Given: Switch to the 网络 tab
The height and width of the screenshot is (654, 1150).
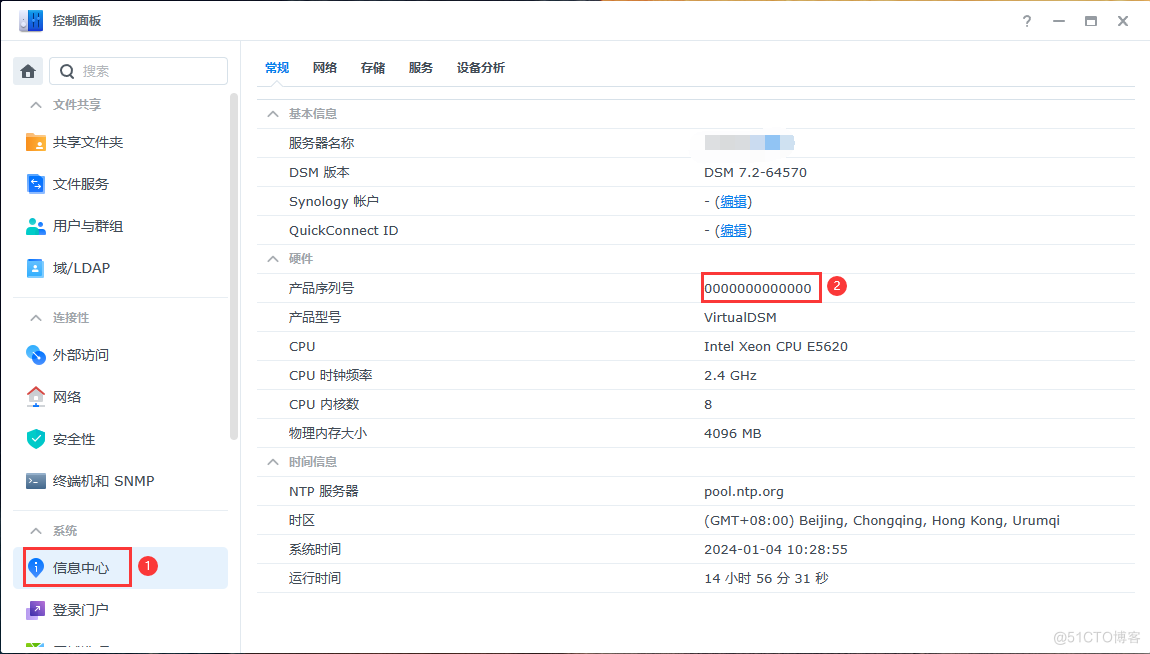Looking at the screenshot, I should [x=325, y=67].
